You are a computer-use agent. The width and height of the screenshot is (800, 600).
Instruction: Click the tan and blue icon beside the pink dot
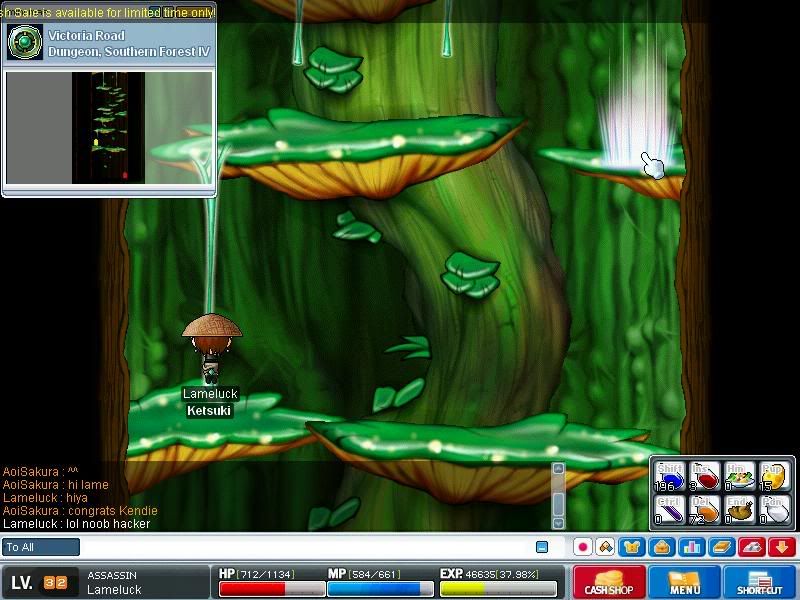pos(606,547)
